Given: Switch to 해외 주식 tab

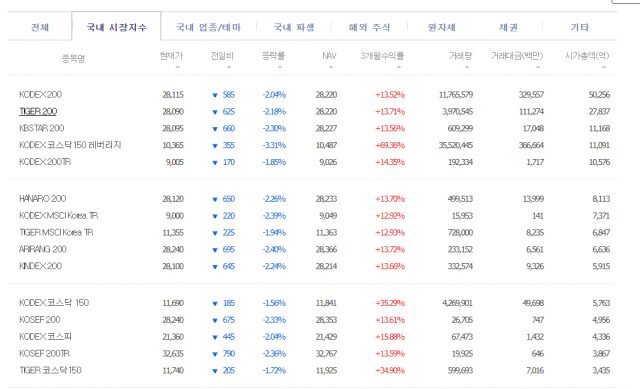Looking at the screenshot, I should coord(369,27).
